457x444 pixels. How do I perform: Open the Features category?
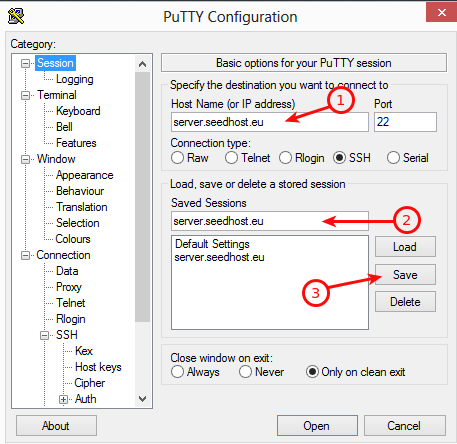(x=76, y=143)
